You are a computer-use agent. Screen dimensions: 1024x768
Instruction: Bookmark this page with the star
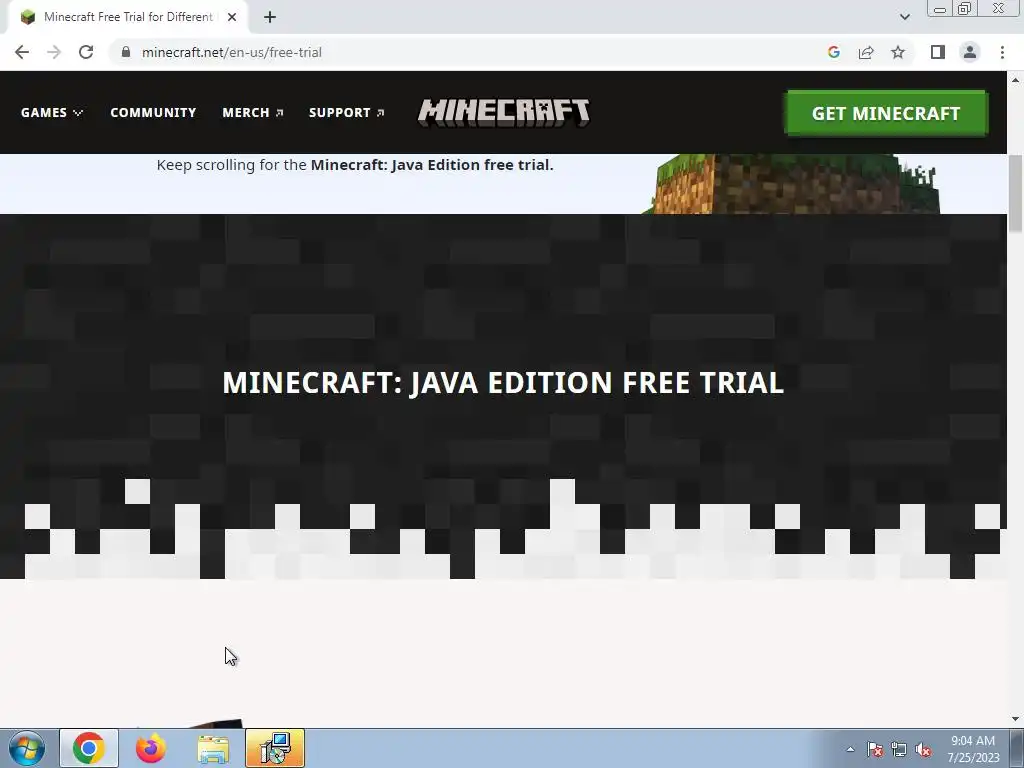[x=898, y=52]
